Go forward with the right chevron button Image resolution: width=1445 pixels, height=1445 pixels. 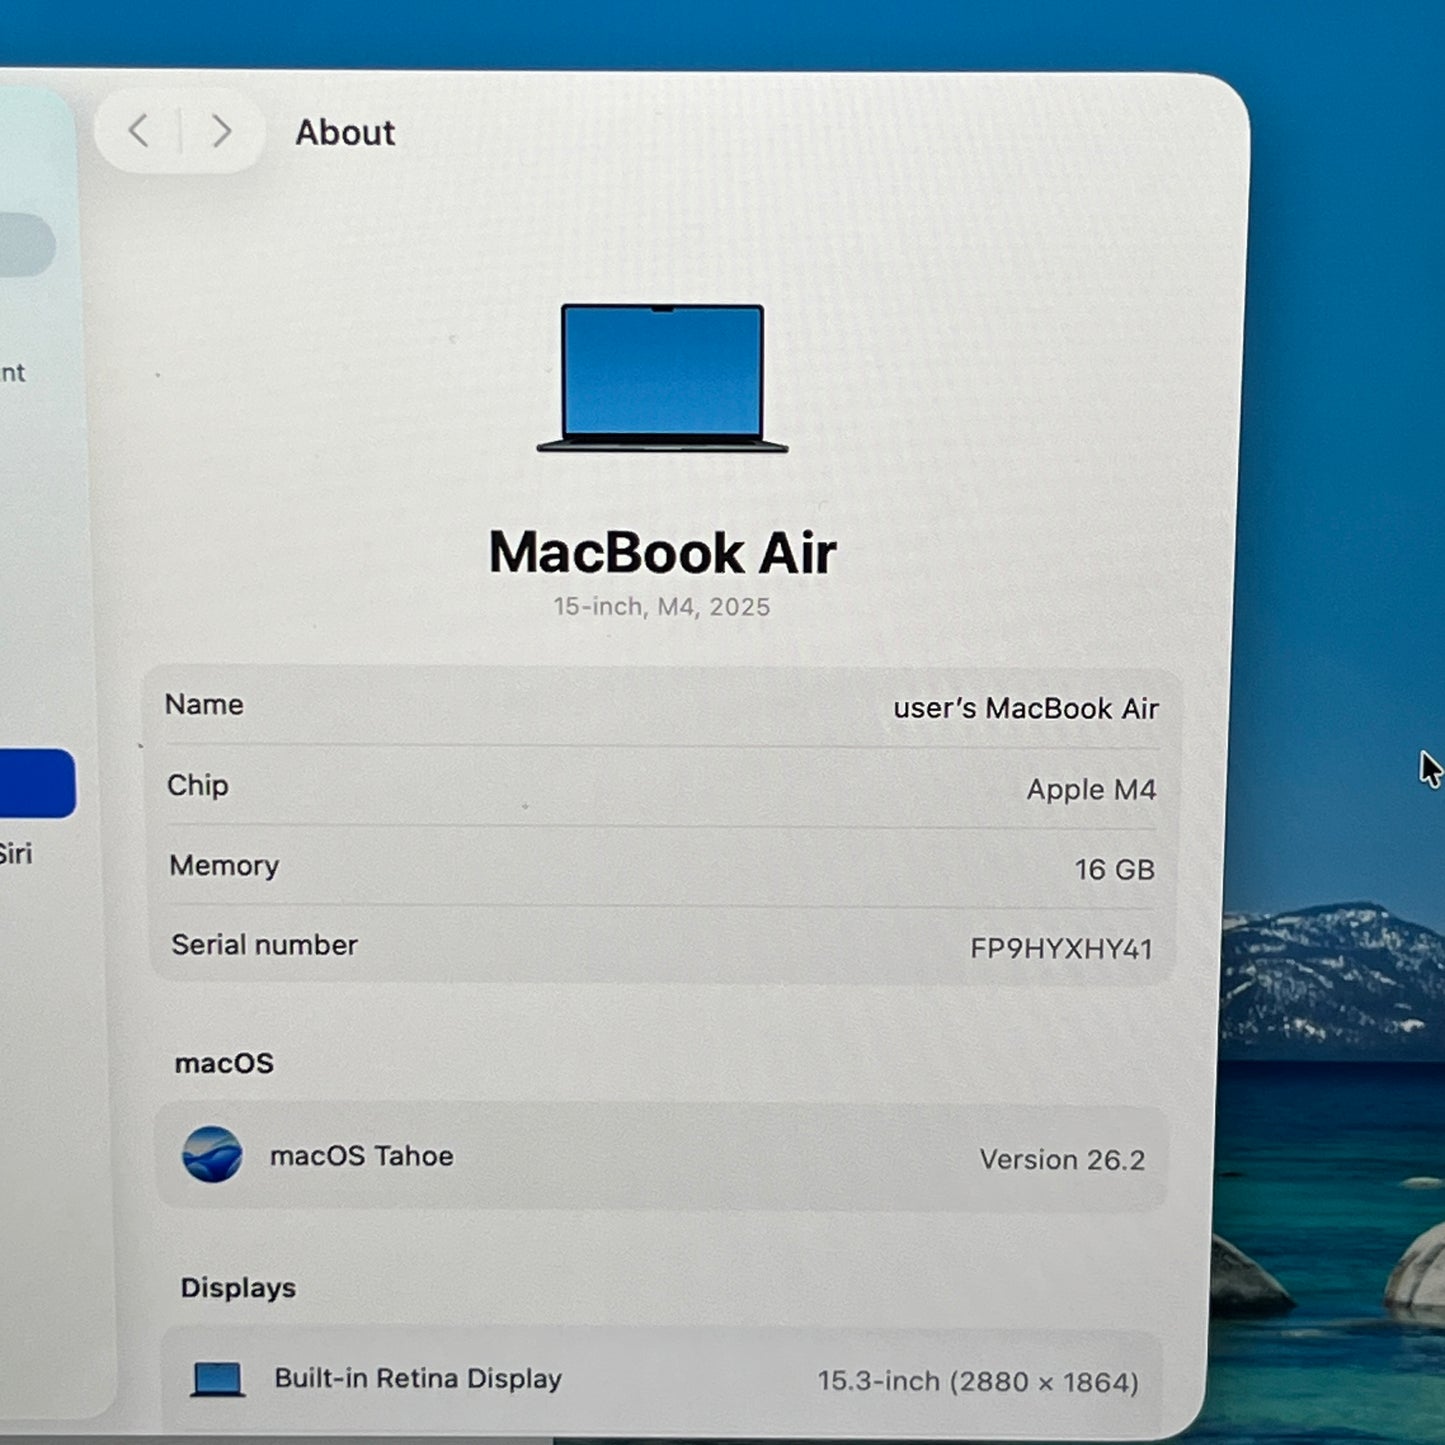click(x=222, y=131)
